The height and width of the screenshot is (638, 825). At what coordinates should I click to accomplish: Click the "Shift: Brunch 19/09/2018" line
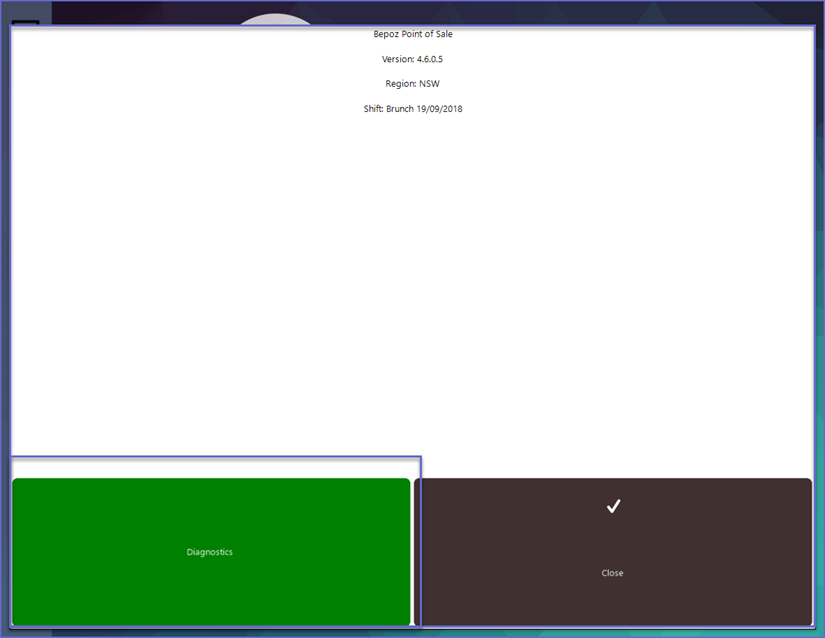412,109
